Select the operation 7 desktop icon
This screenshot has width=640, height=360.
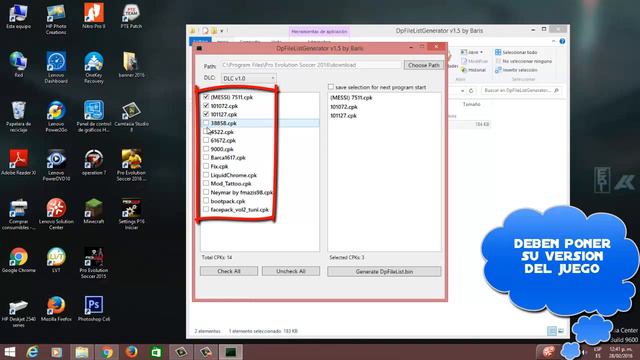coord(93,162)
